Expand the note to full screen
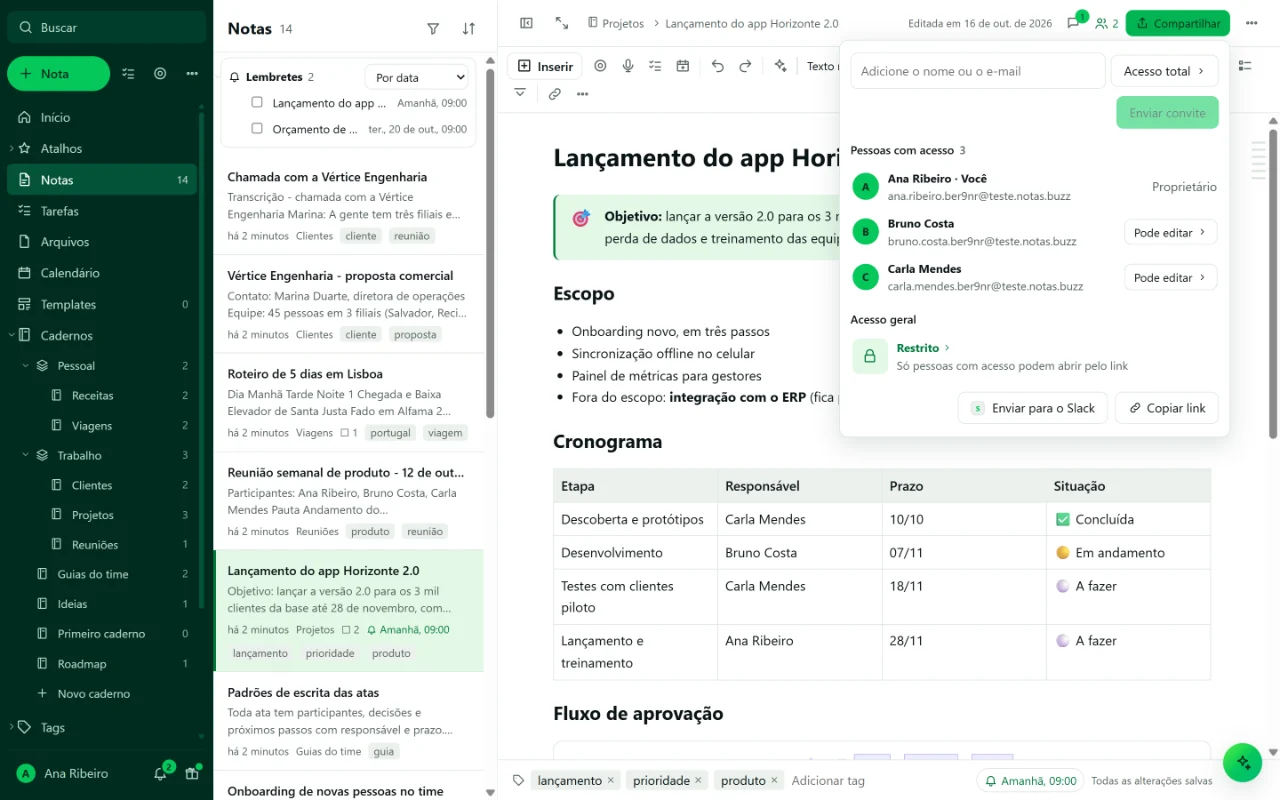Screen dimensions: 1280x800 pos(562,23)
